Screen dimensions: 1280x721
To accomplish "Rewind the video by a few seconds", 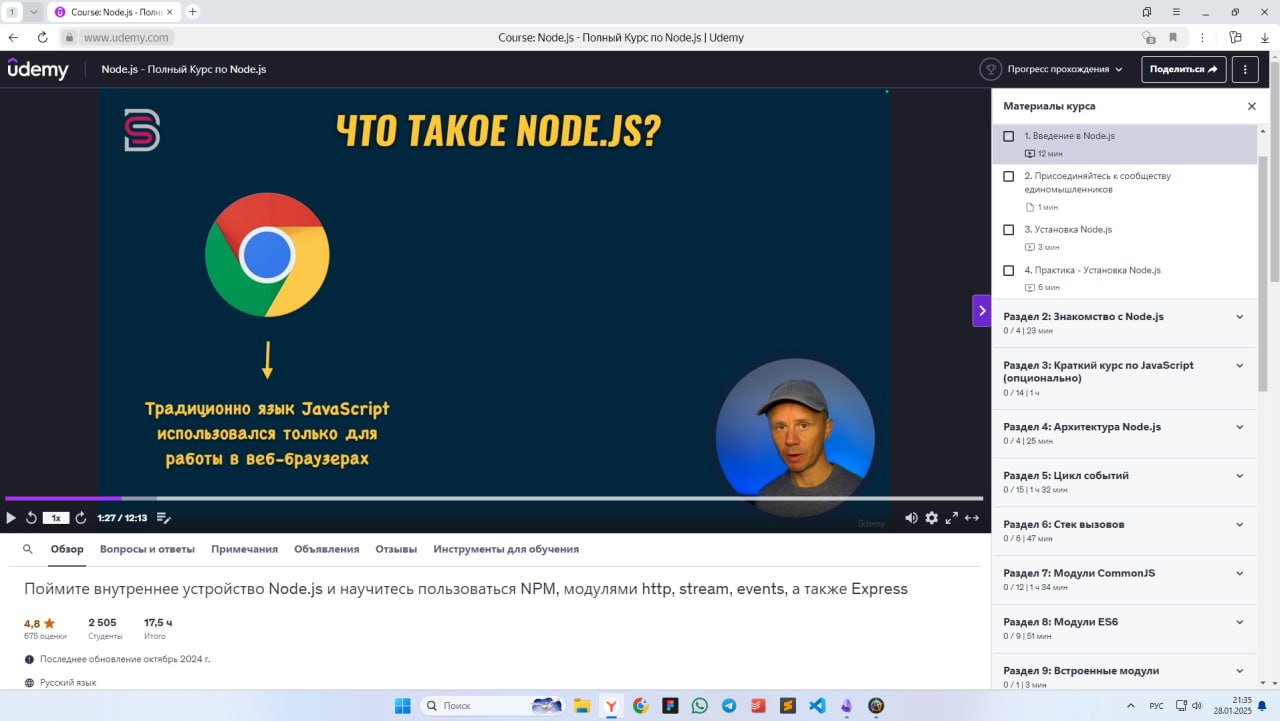I will [31, 518].
